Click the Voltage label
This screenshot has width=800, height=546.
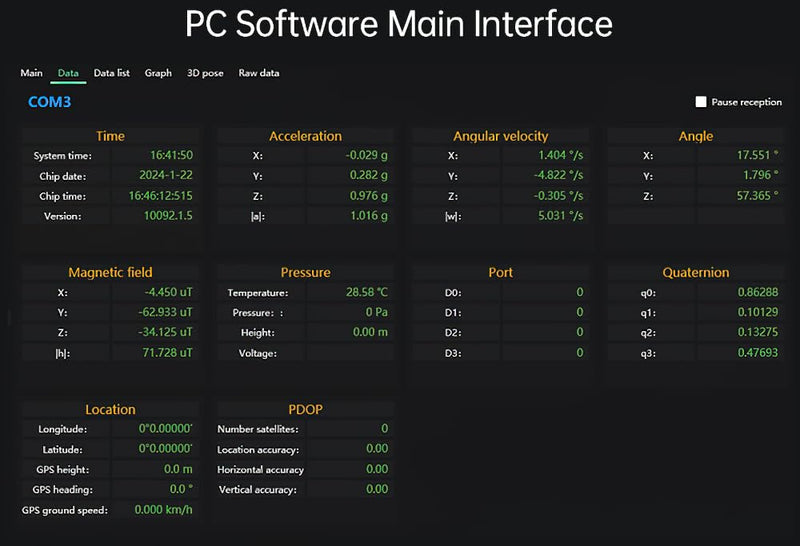click(258, 353)
